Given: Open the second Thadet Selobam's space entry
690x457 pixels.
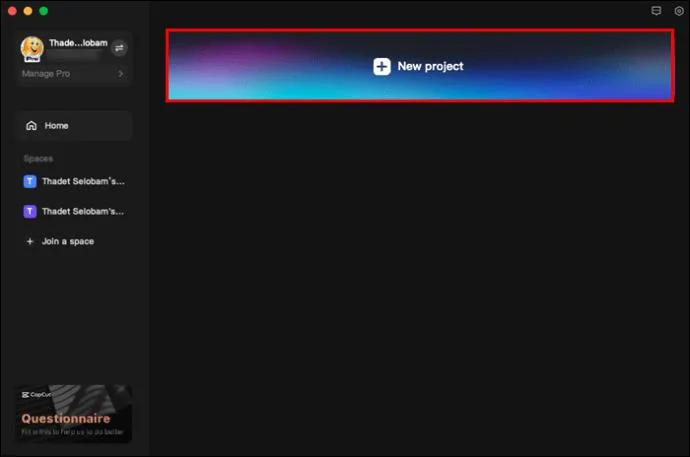Looking at the screenshot, I should 74,212.
